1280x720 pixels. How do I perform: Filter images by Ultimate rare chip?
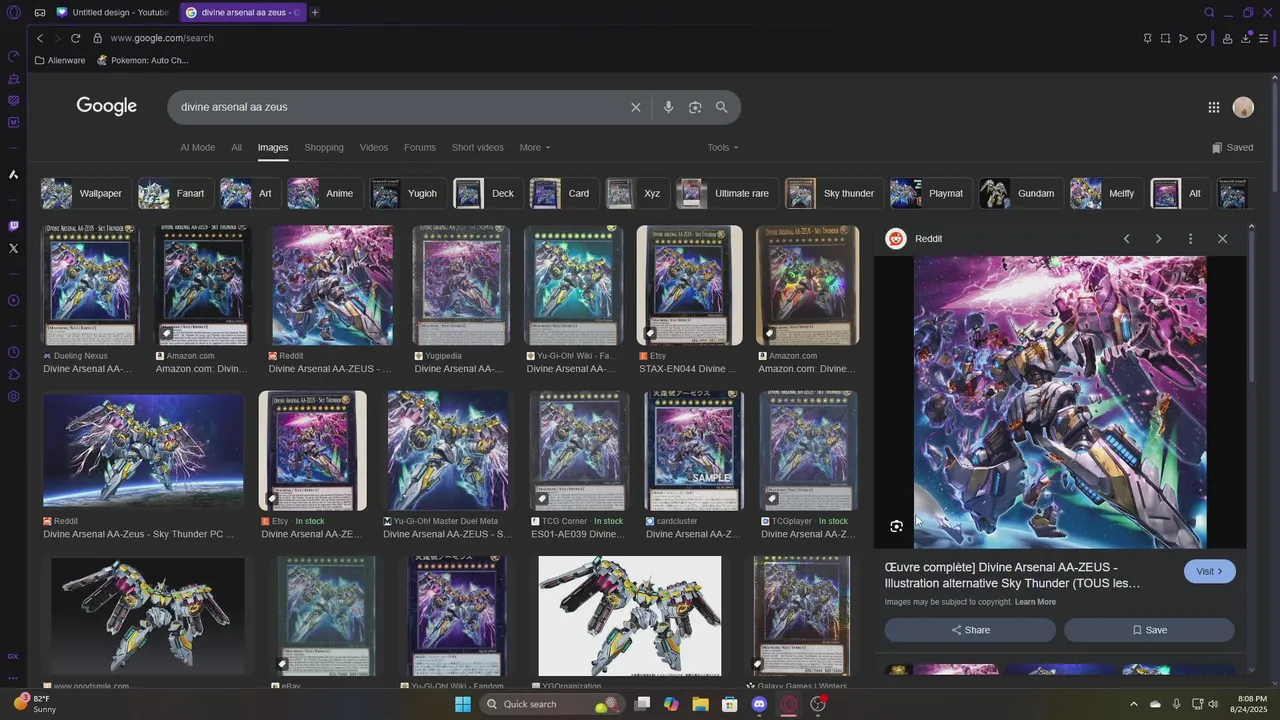(x=725, y=193)
